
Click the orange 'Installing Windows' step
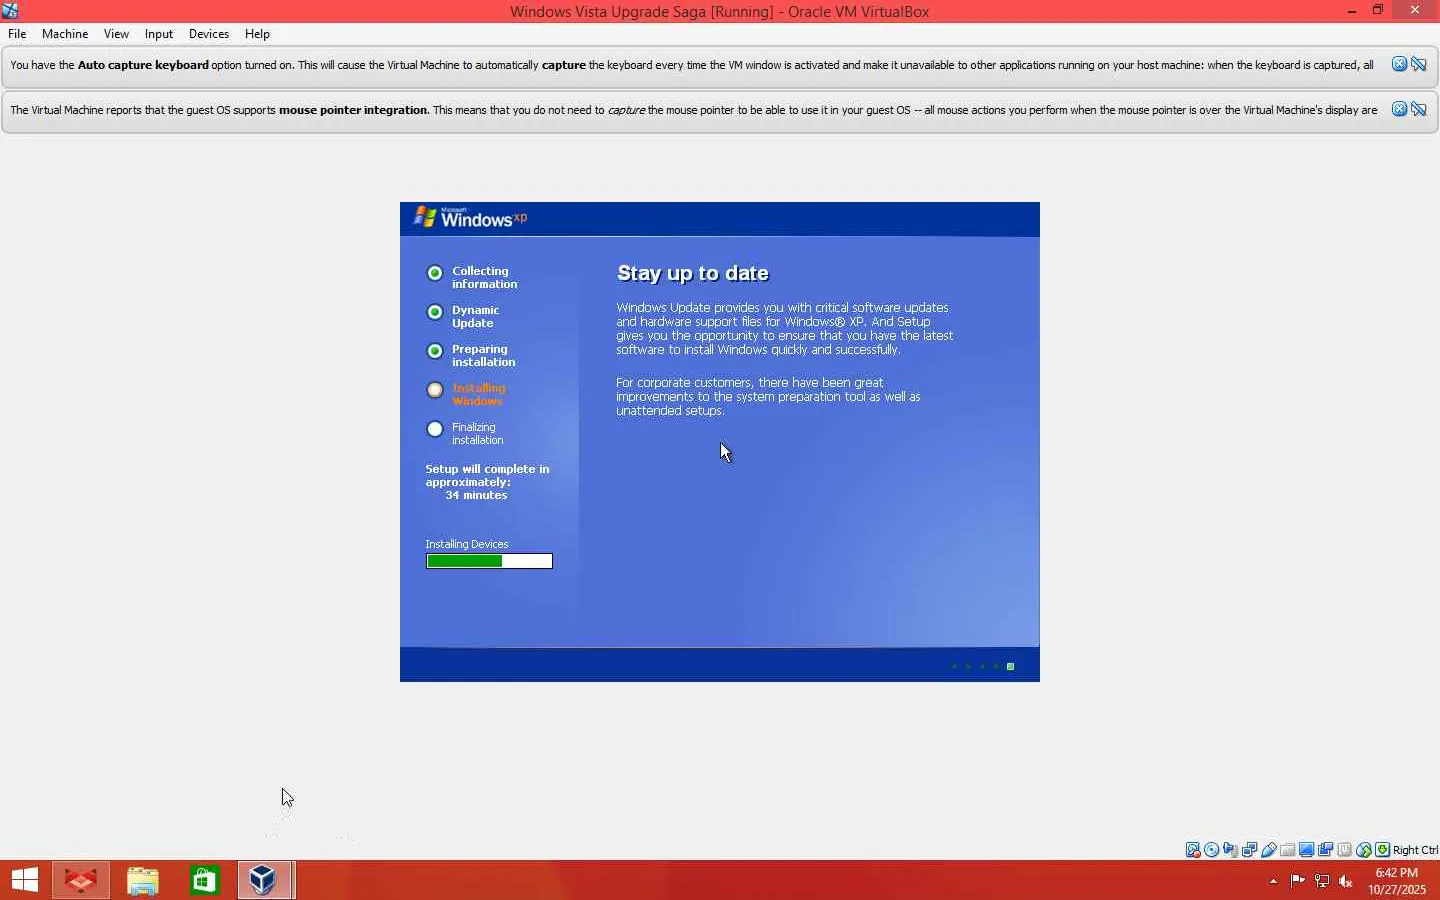pyautogui.click(x=478, y=394)
